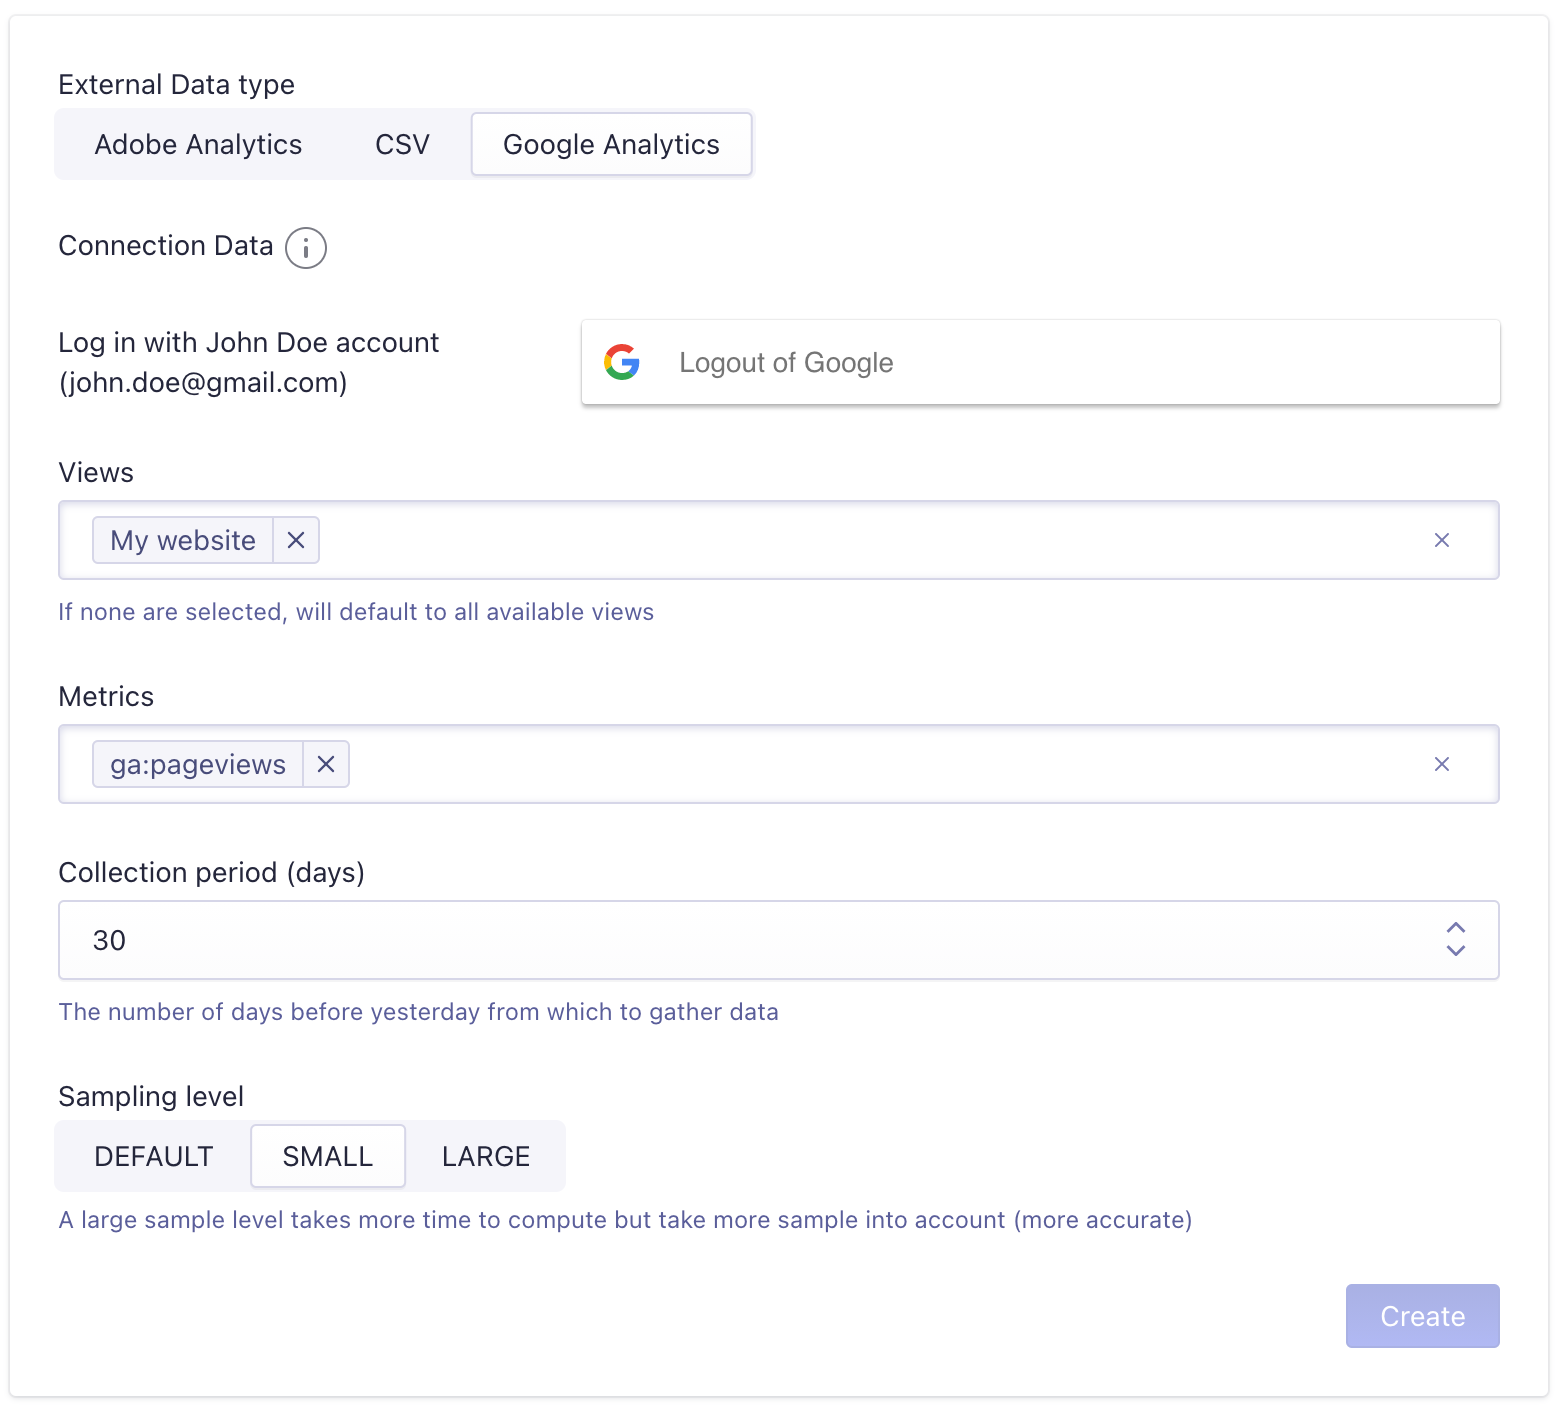
Task: Click the "My website" tag label
Action: click(182, 540)
